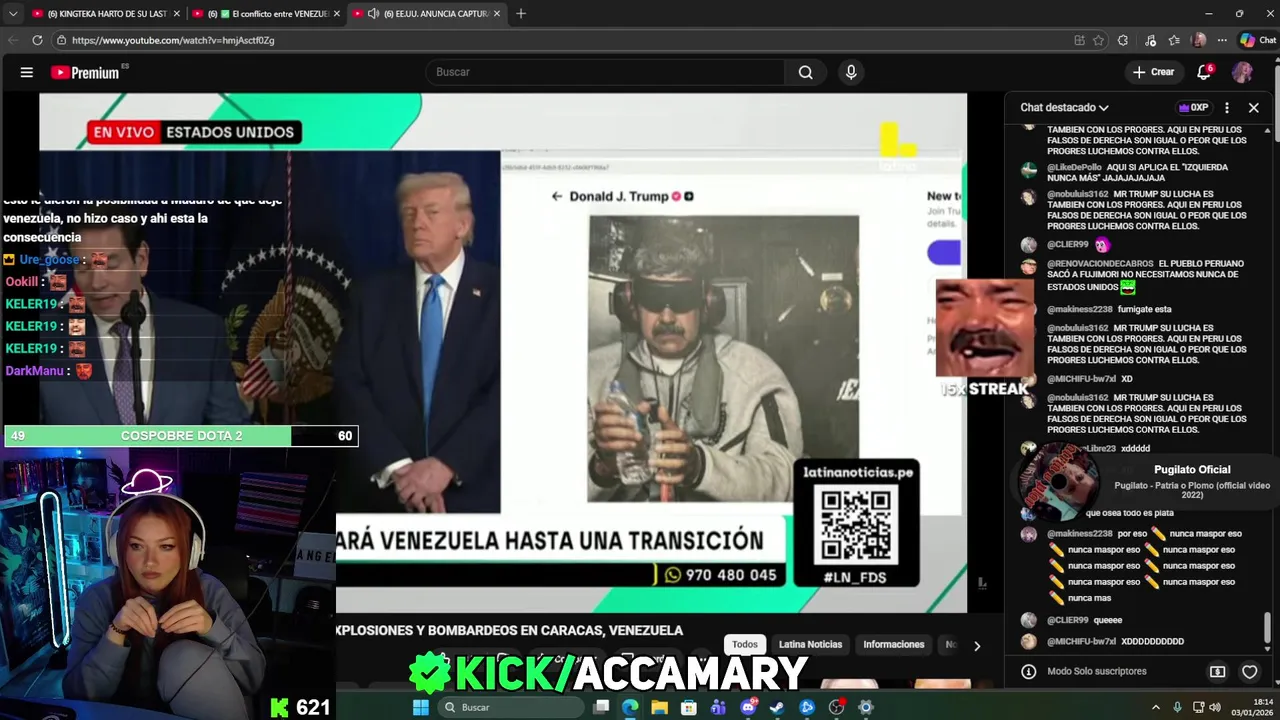
Task: Show hidden system tray icons
Action: (x=1156, y=707)
